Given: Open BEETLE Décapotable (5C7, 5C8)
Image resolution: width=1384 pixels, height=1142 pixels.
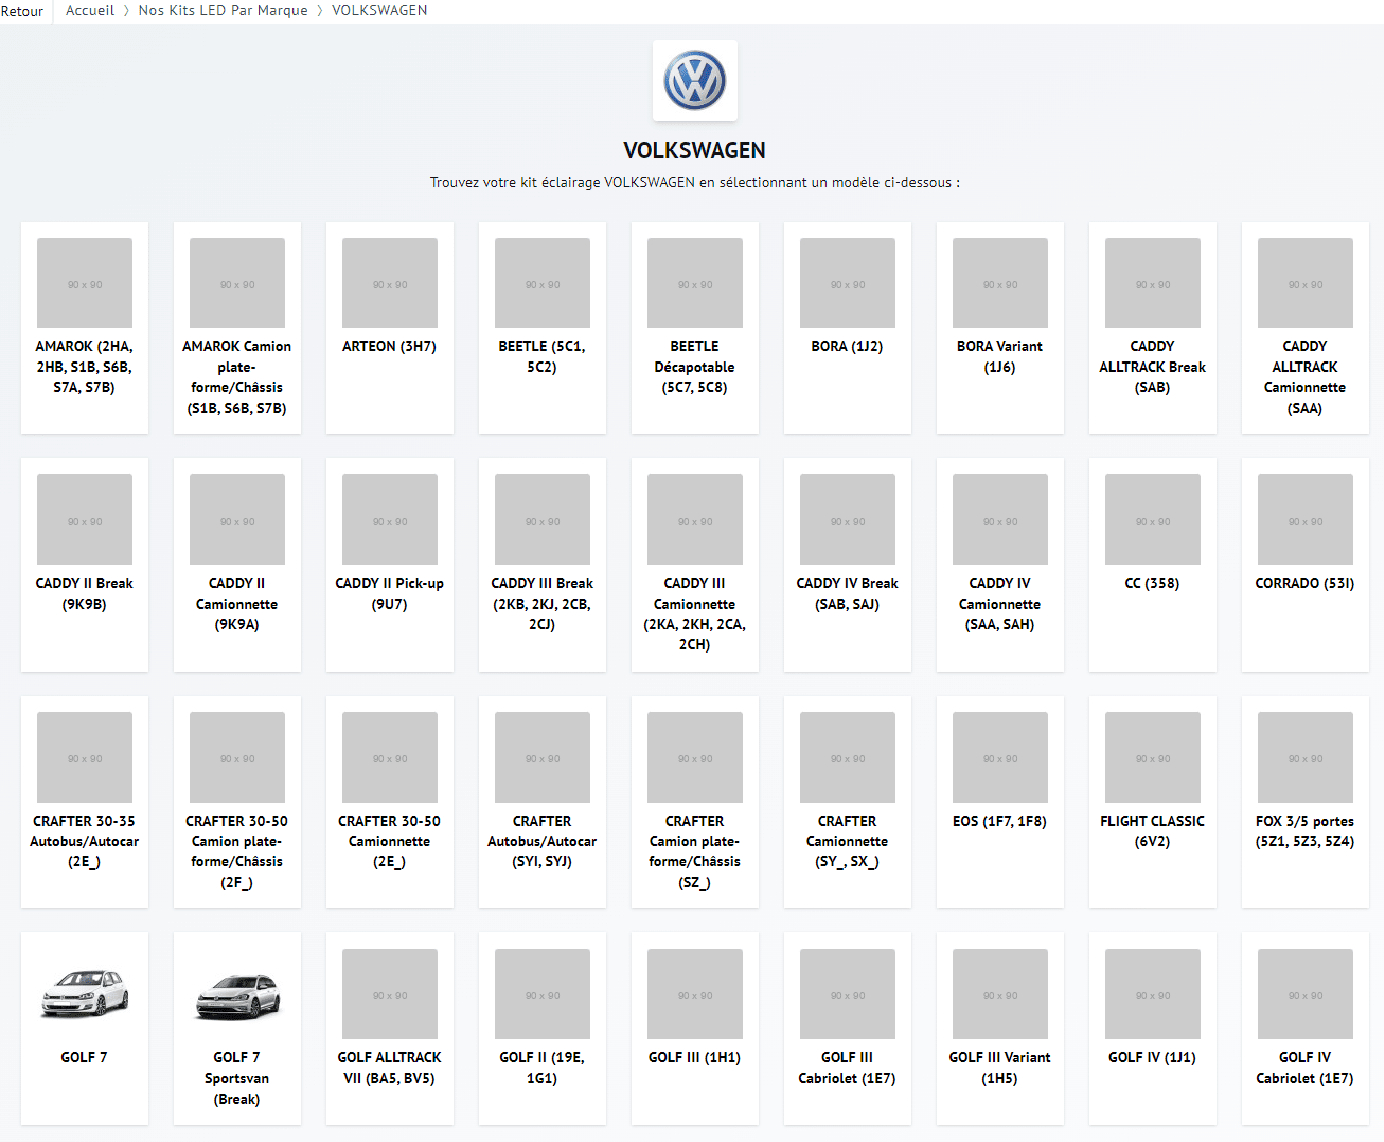Looking at the screenshot, I should click(695, 328).
